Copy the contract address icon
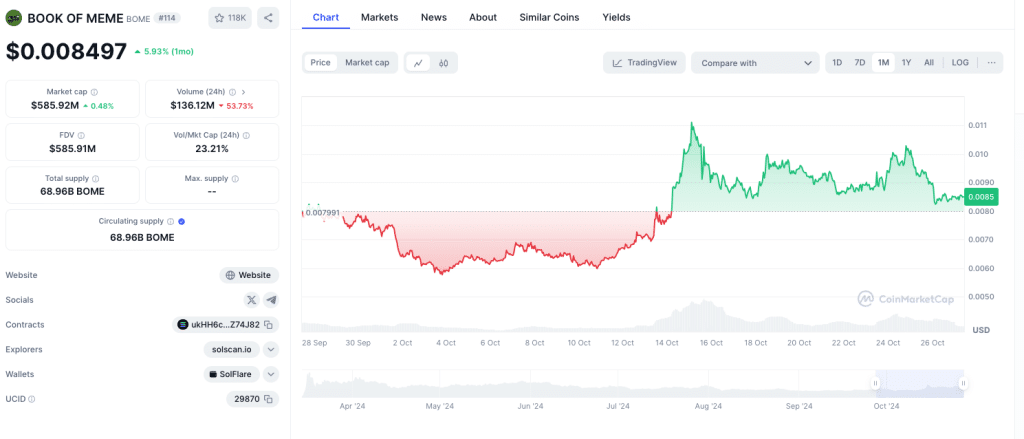The height and width of the screenshot is (439, 1024). (268, 325)
